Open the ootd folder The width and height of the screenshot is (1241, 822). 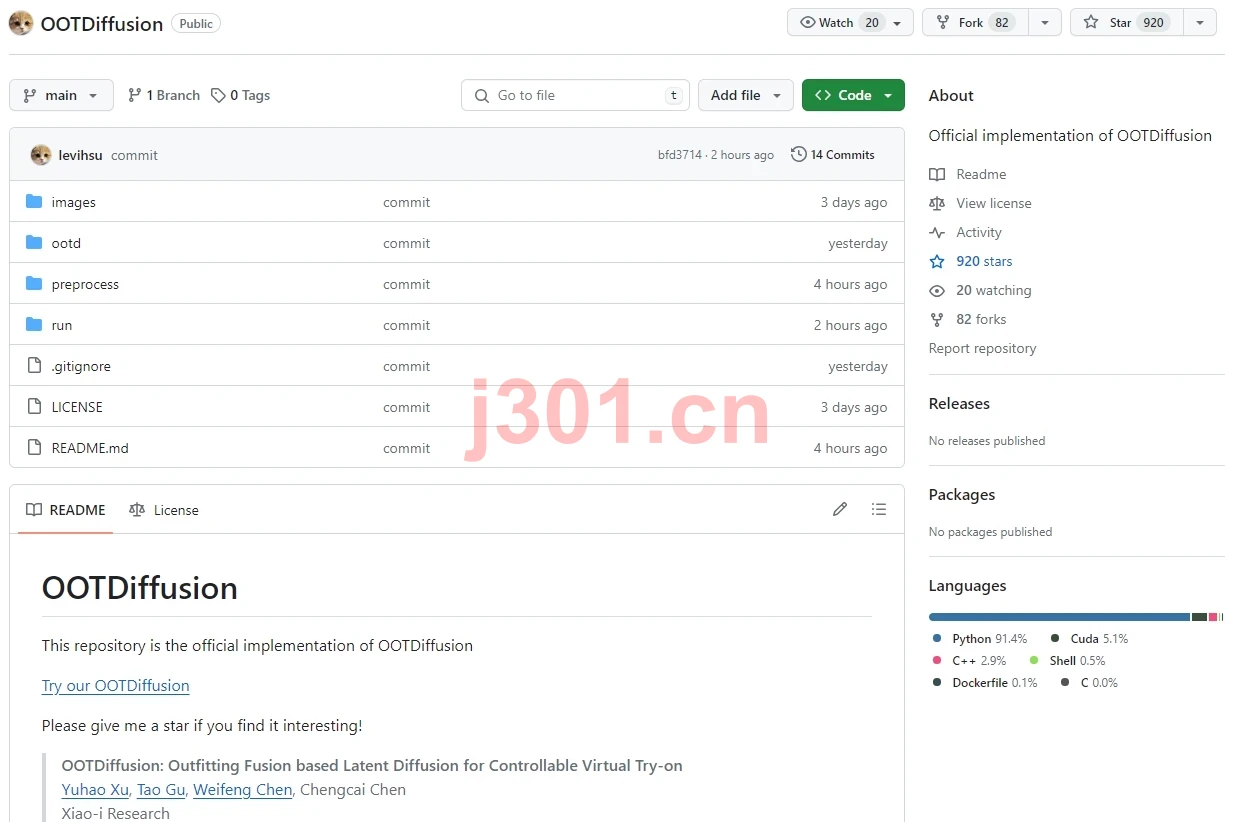(x=66, y=243)
